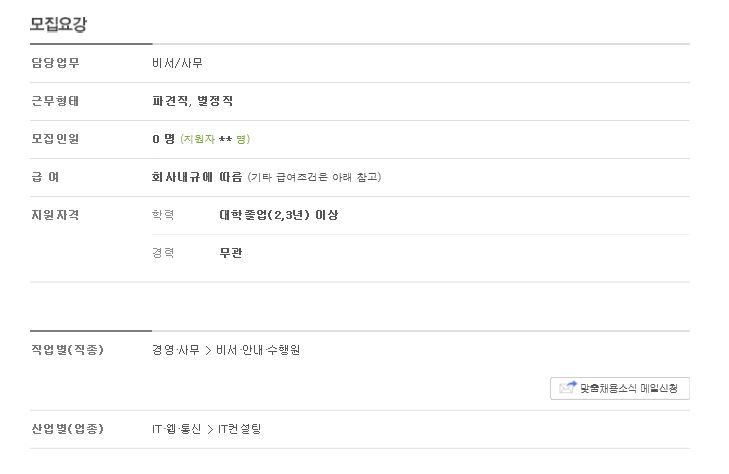Click the 무관 career requirement value
Screen dimensions: 729x474
[x=231, y=253]
